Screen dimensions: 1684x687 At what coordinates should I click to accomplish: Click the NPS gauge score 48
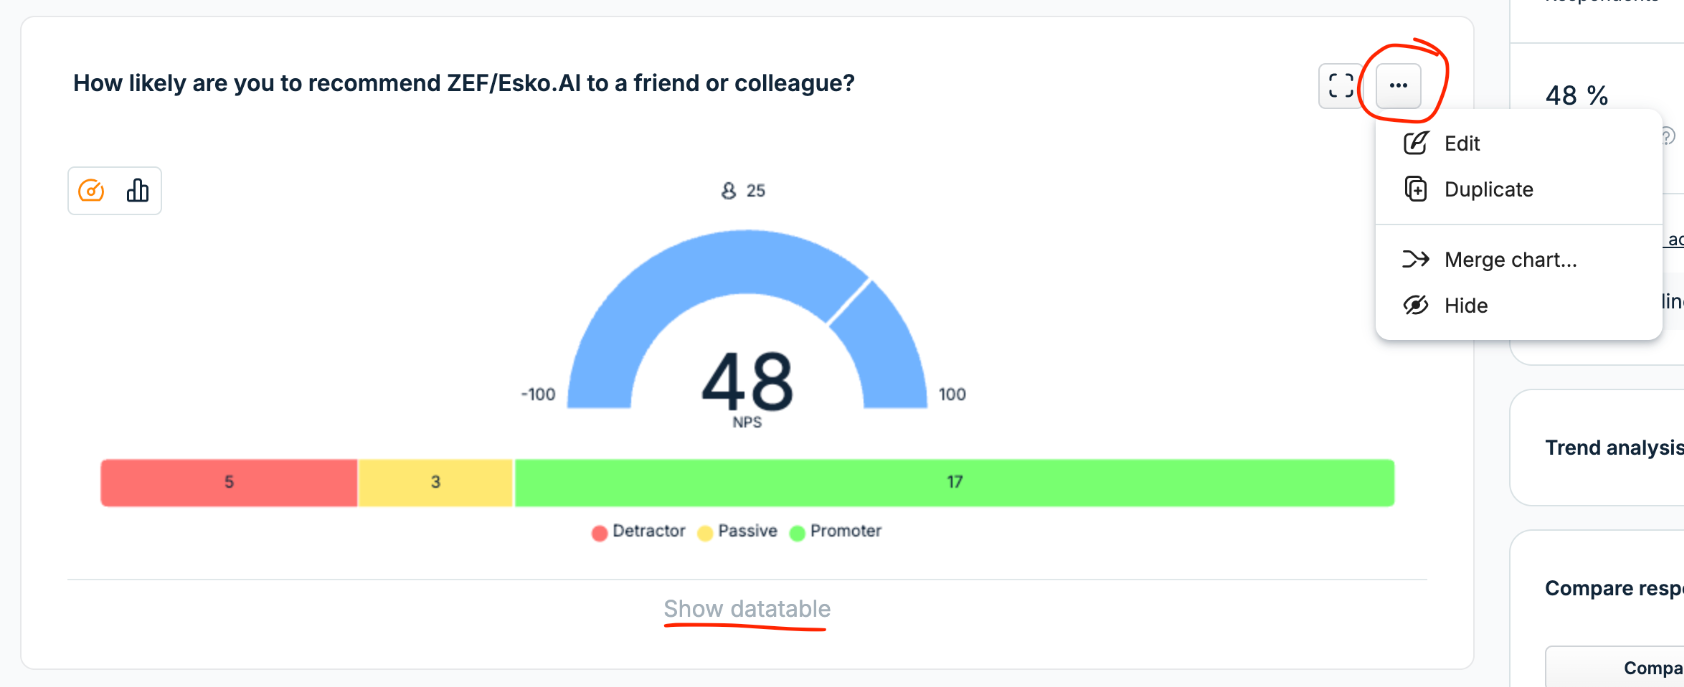(748, 382)
